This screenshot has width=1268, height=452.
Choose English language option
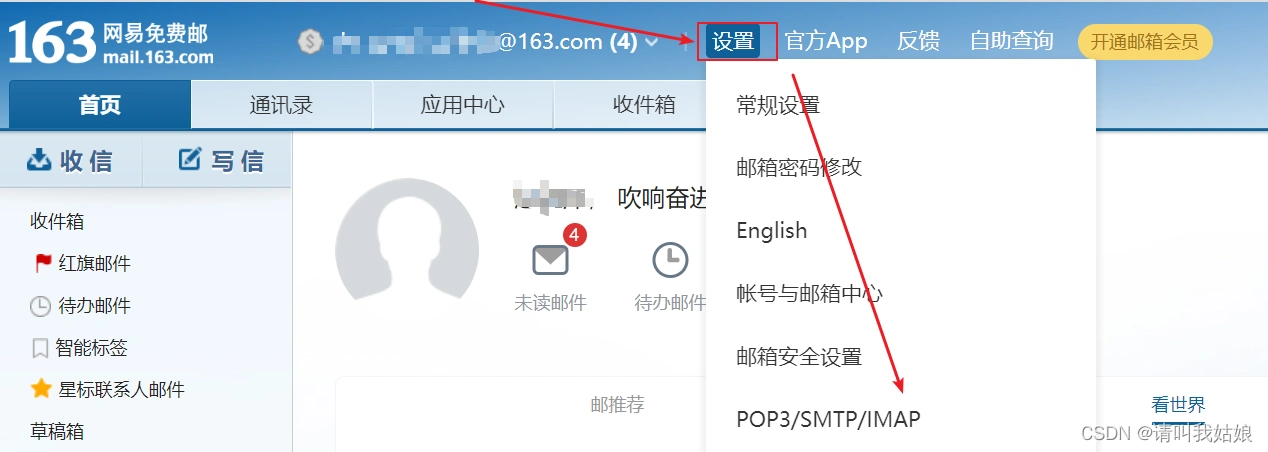tap(771, 230)
